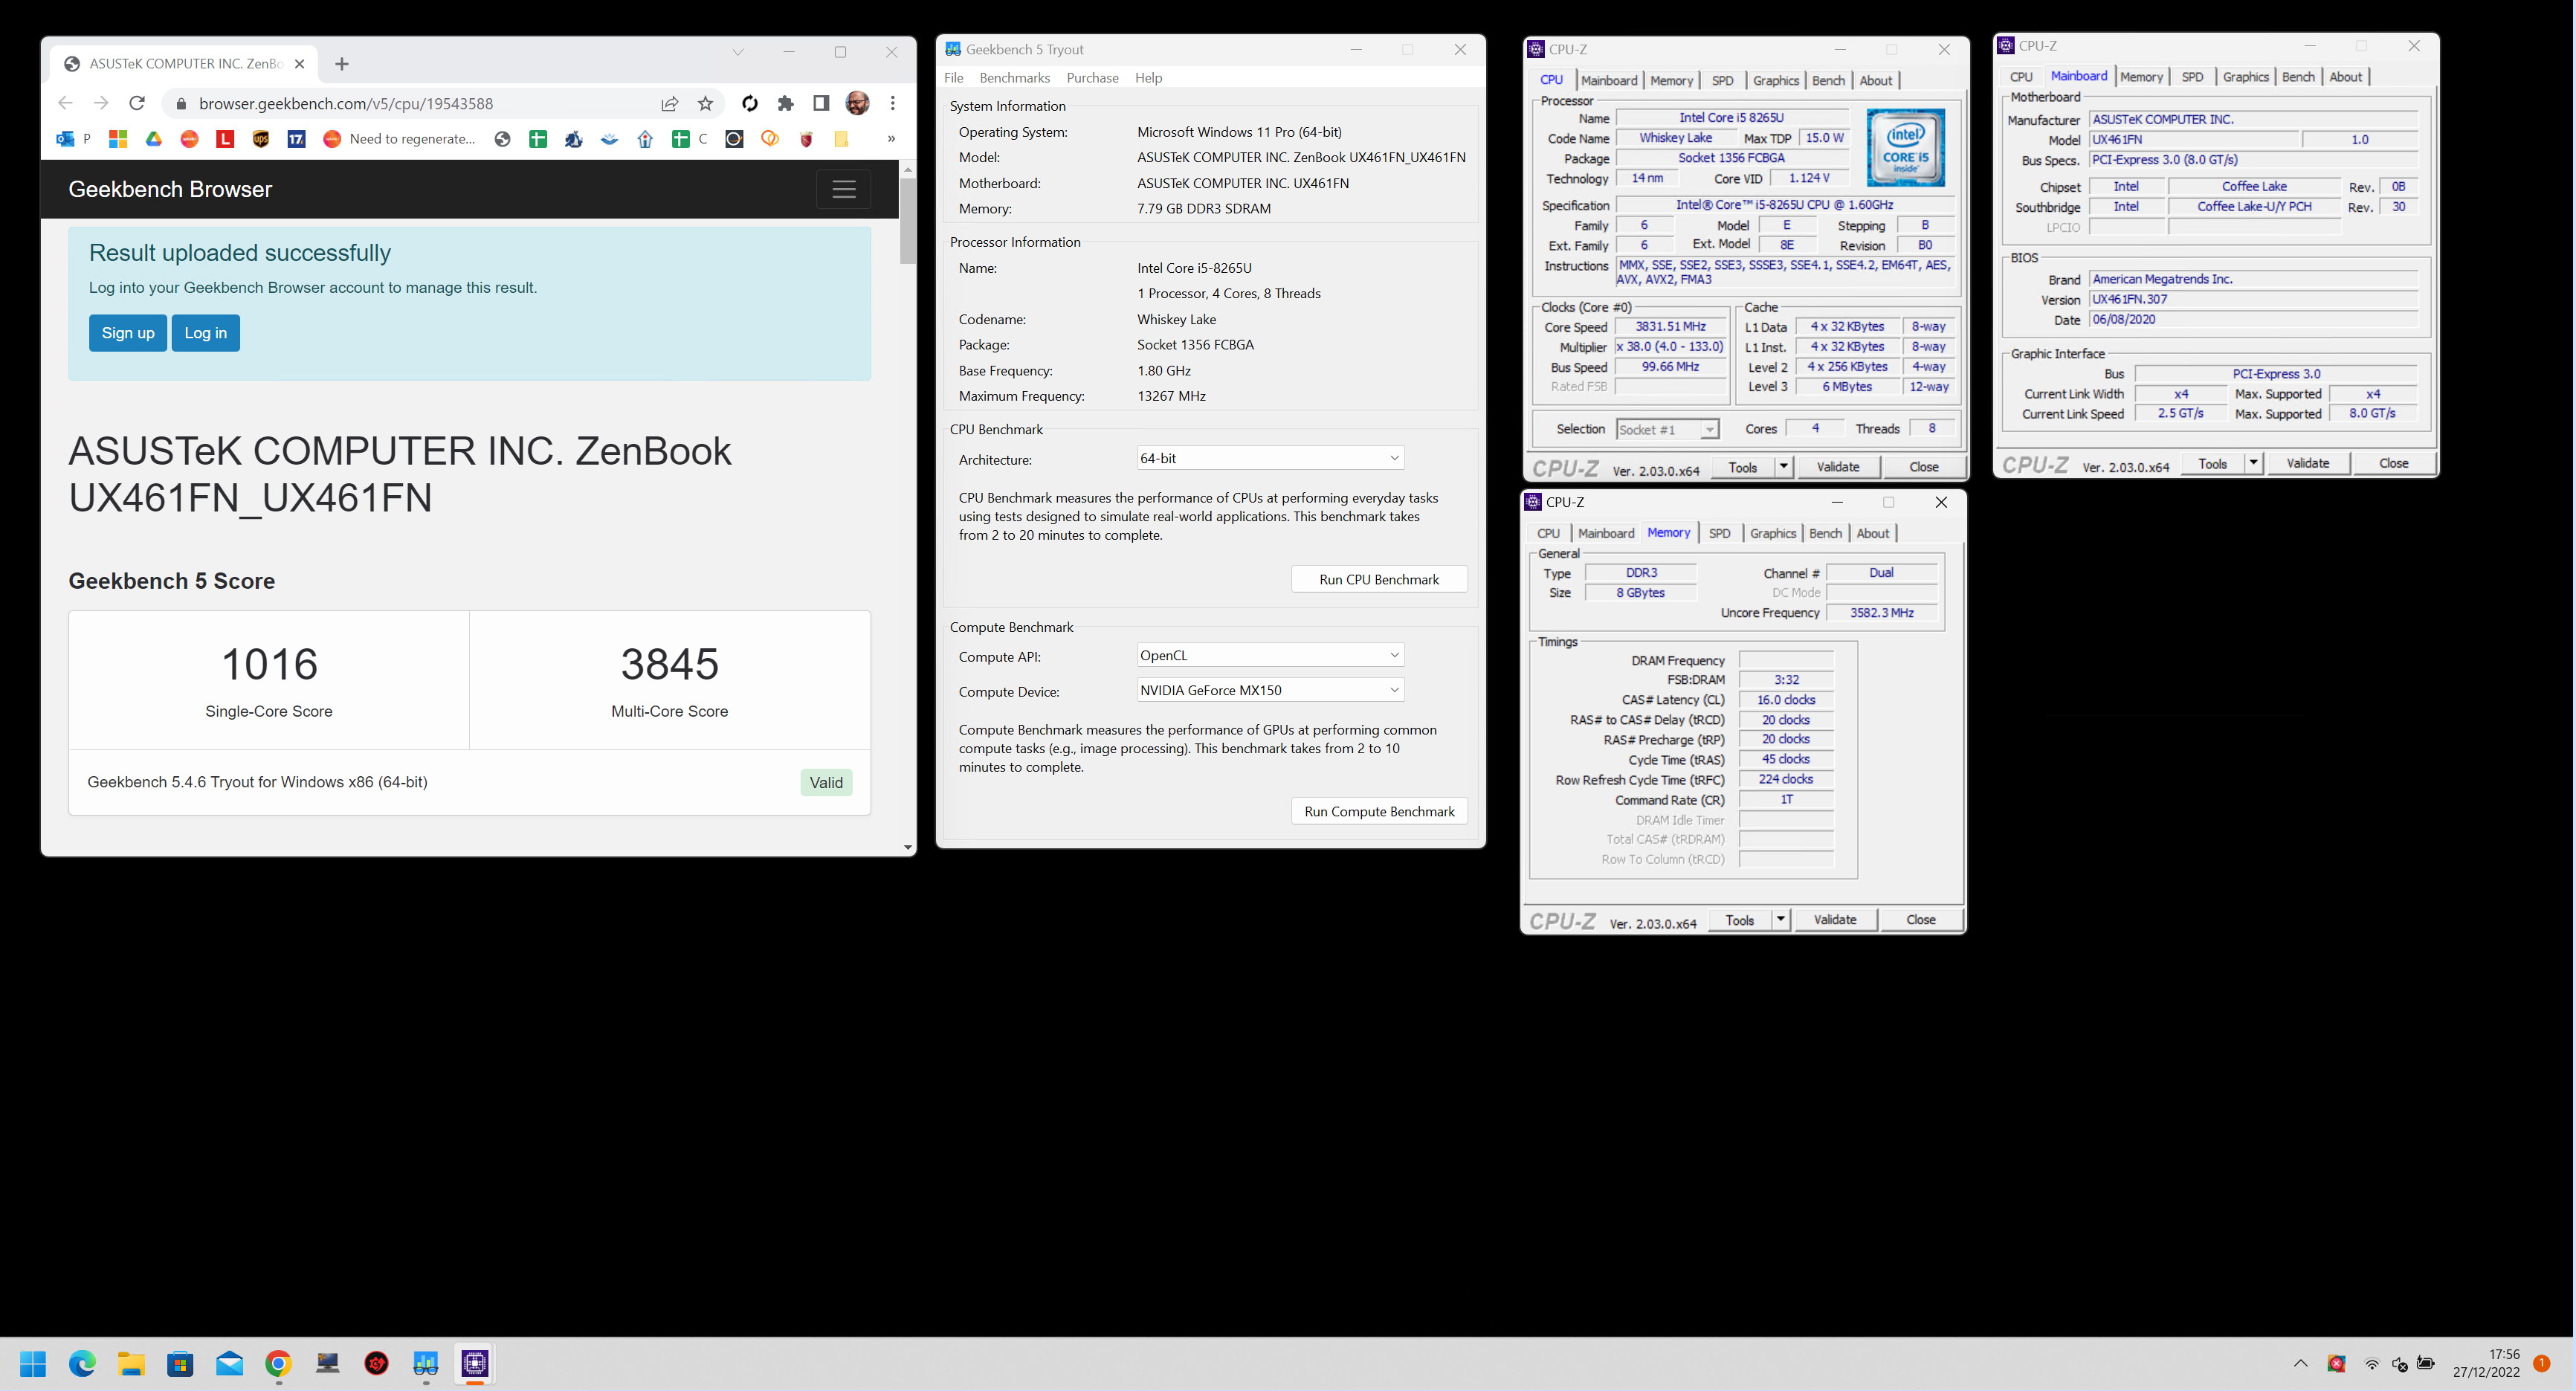2576x1391 pixels.
Task: Switch to SPD tab in CPU-Z CPU window
Action: click(1722, 81)
